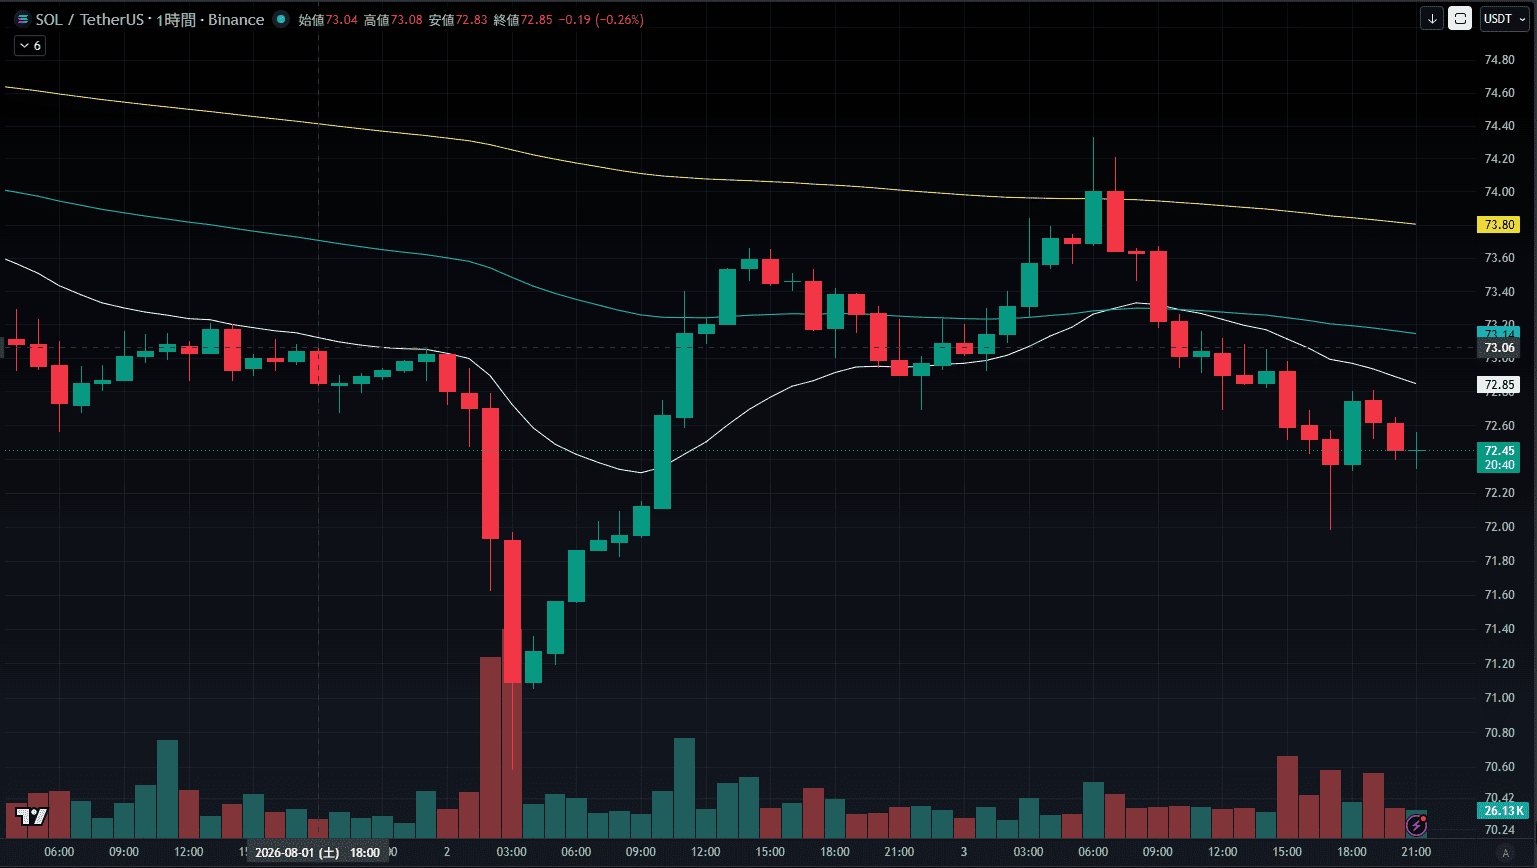Click the 70.60 price axis label
The height and width of the screenshot is (868, 1537).
tap(1499, 767)
